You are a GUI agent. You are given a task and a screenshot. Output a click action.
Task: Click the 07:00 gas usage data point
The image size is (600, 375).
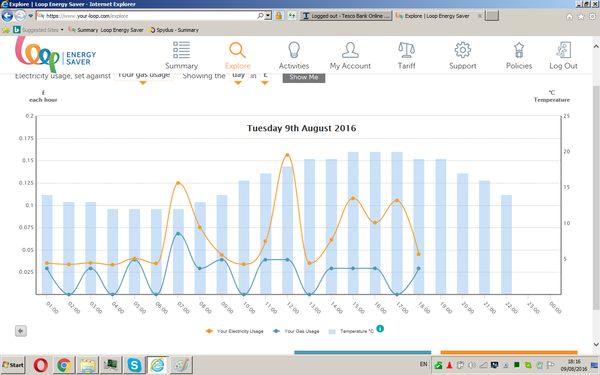click(x=178, y=233)
